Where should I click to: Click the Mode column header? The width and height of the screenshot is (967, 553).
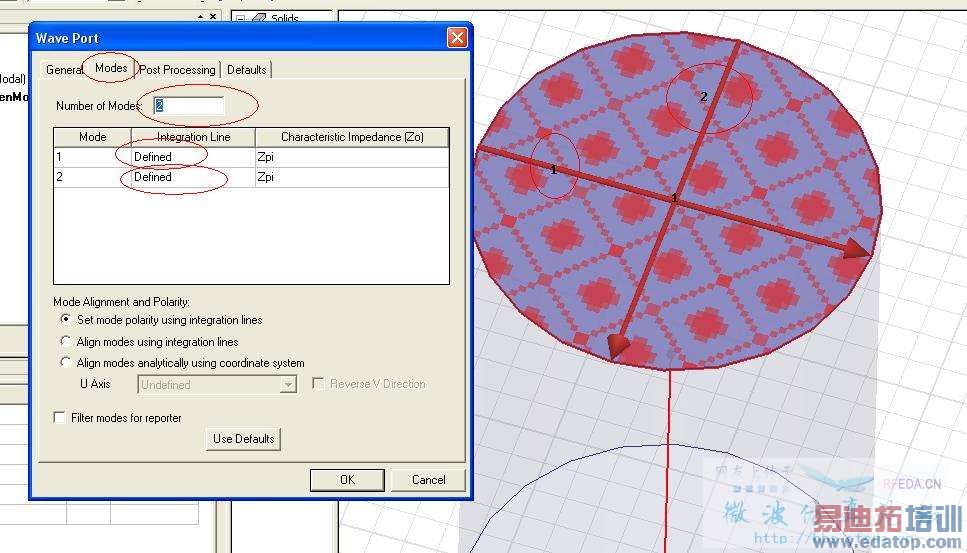pyautogui.click(x=93, y=137)
